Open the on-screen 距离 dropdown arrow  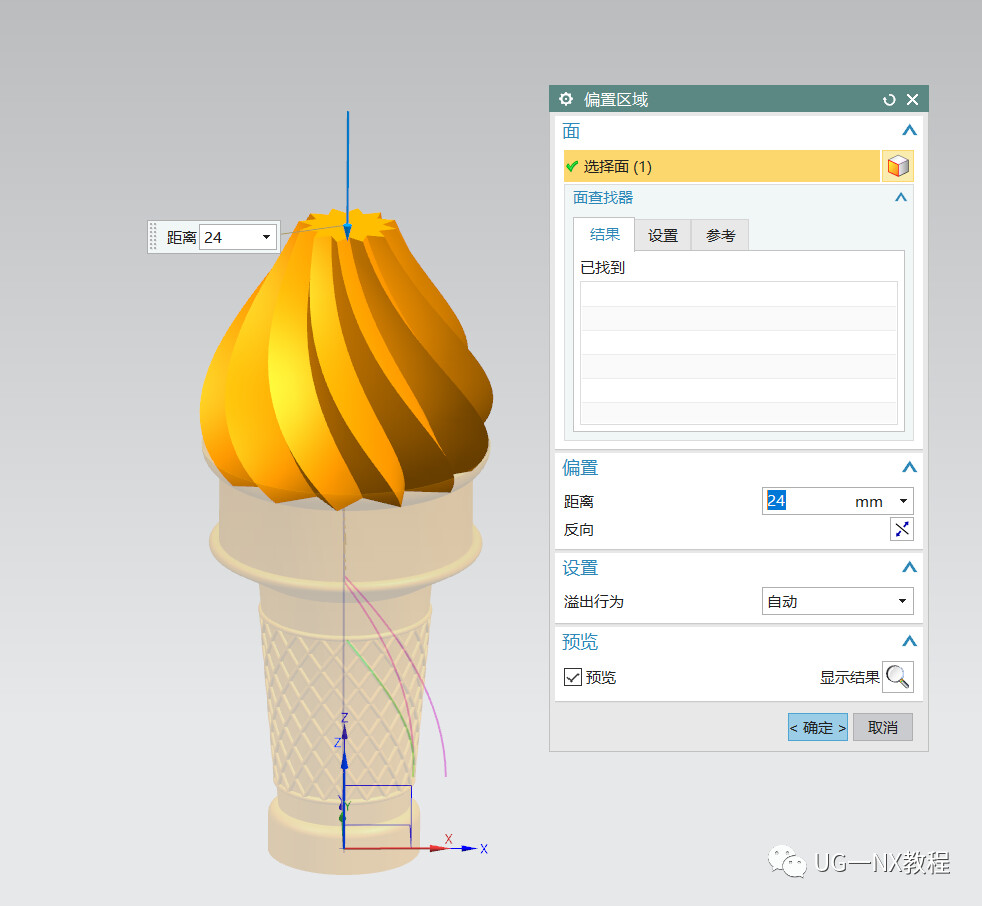tap(266, 237)
